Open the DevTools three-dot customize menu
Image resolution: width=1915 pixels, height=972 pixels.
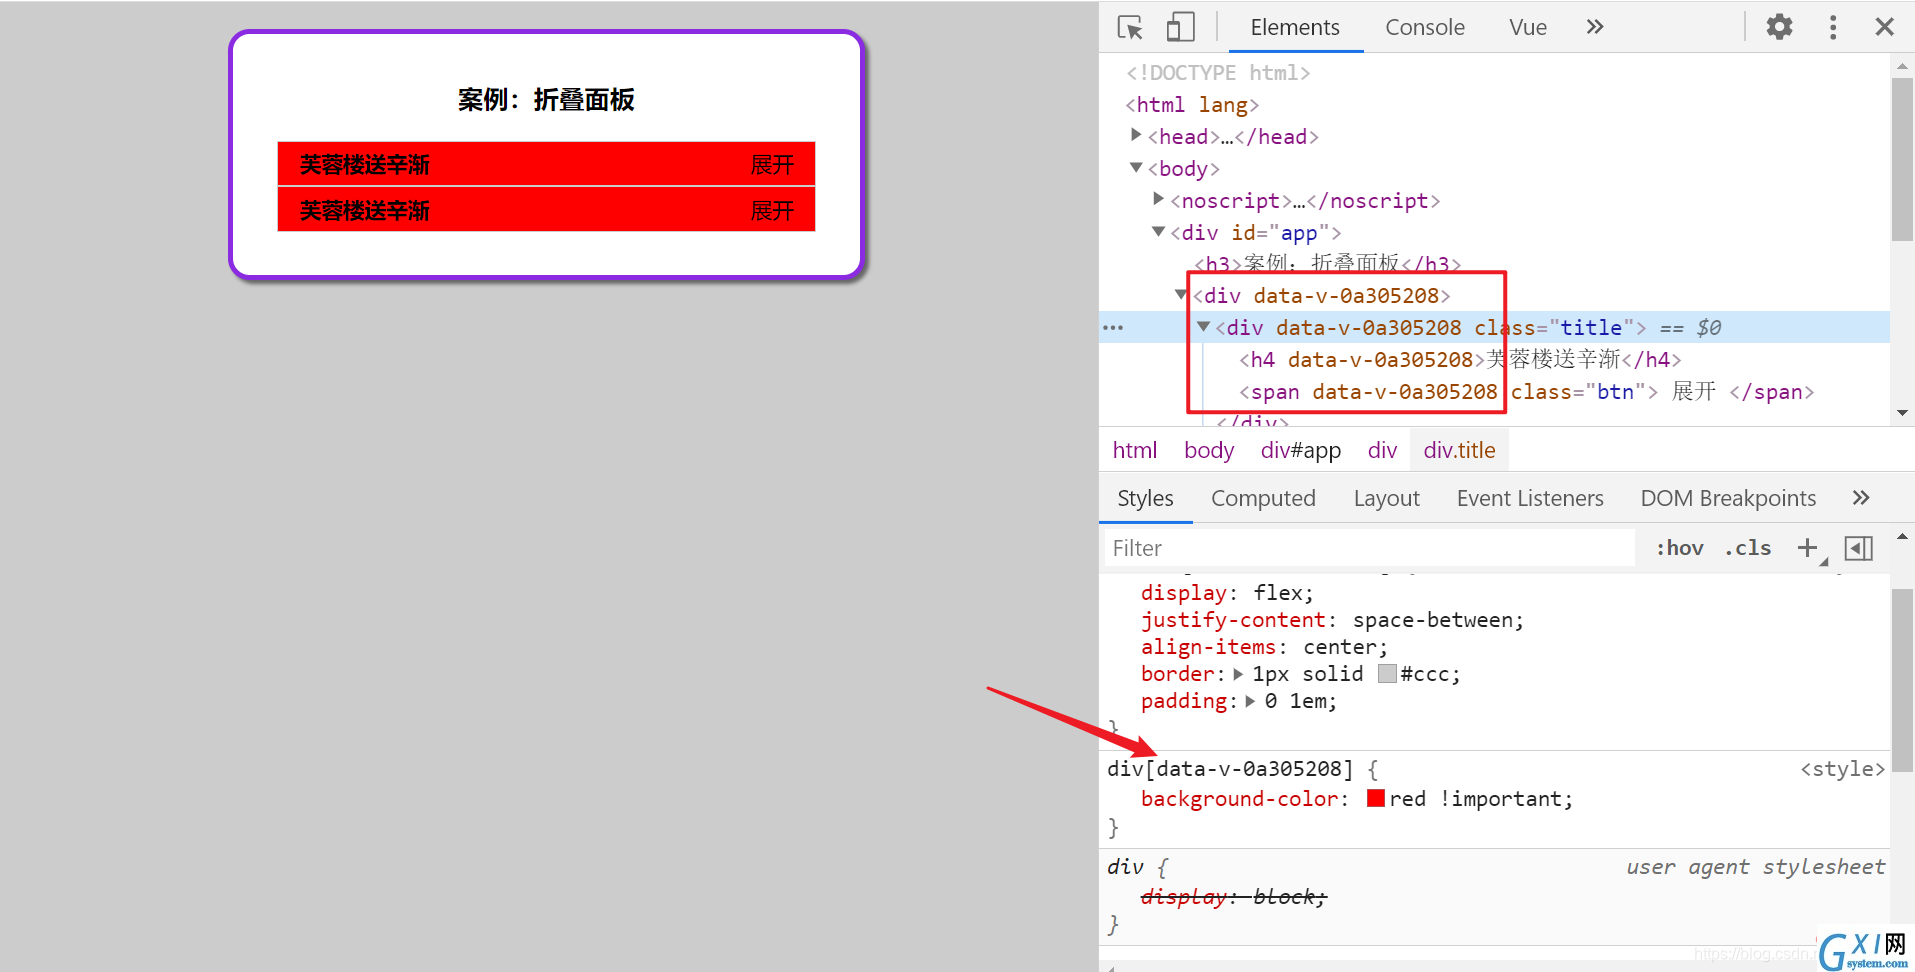click(x=1833, y=27)
